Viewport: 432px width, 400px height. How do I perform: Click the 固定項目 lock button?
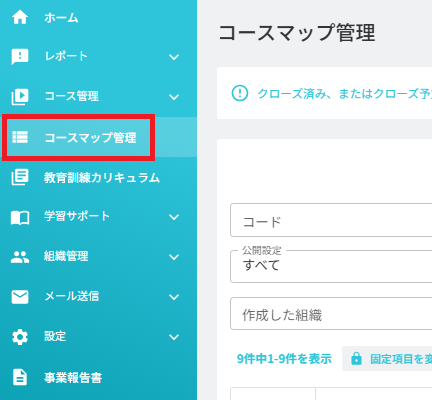pyautogui.click(x=387, y=359)
